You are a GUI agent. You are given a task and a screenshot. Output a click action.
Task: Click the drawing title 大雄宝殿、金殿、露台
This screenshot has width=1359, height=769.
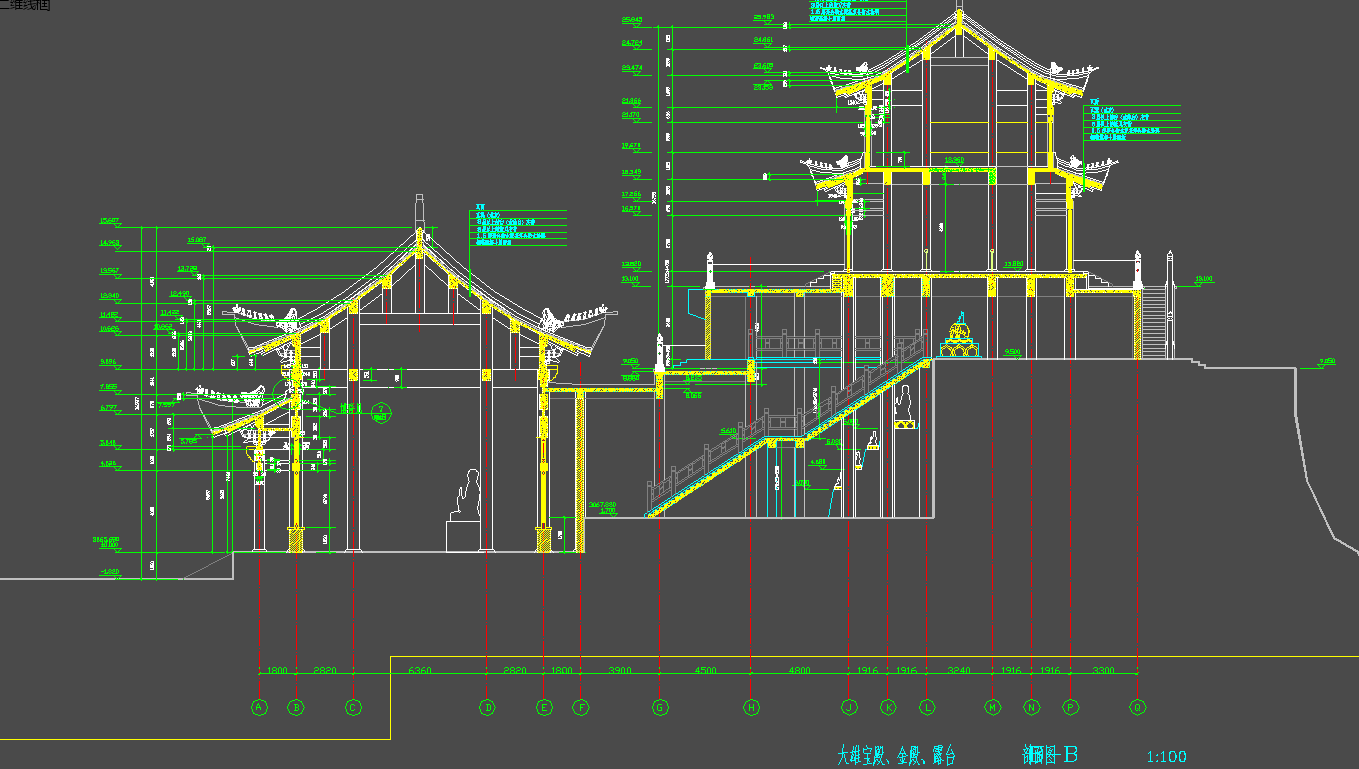tap(896, 755)
